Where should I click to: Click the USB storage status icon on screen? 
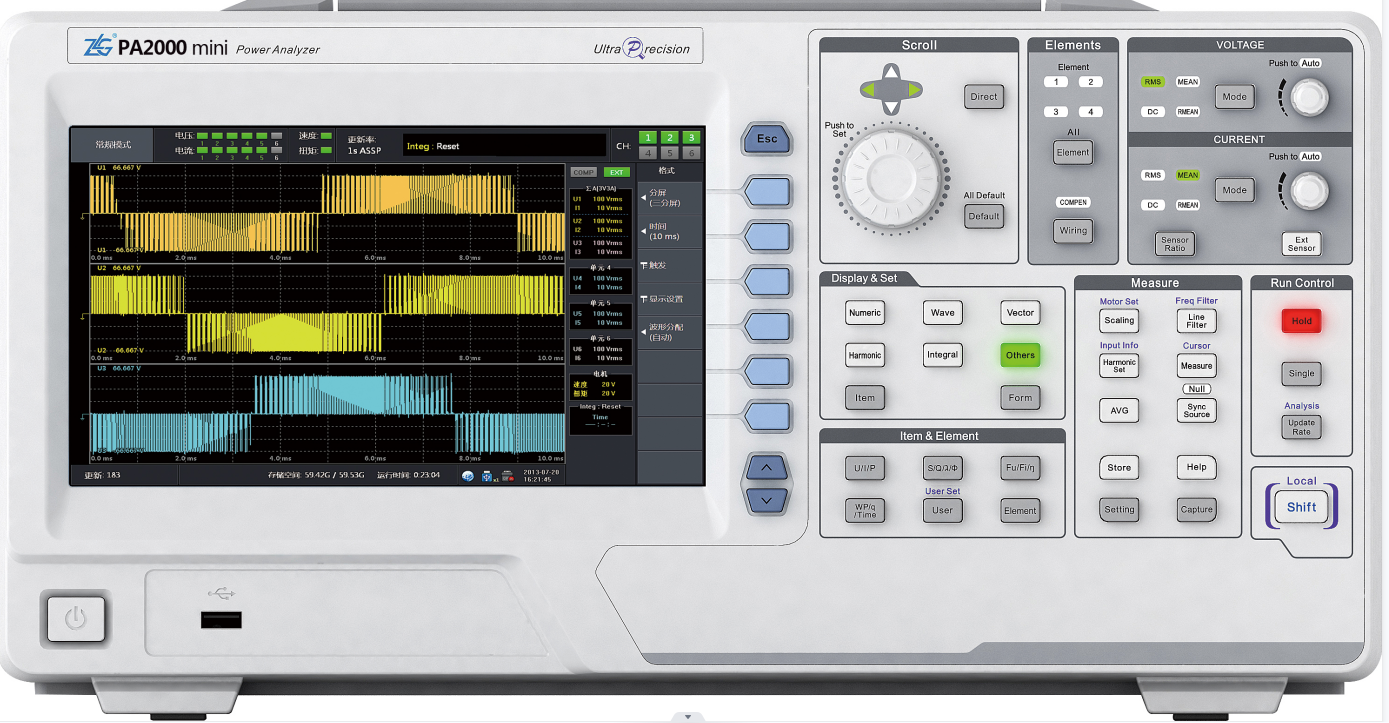(487, 476)
